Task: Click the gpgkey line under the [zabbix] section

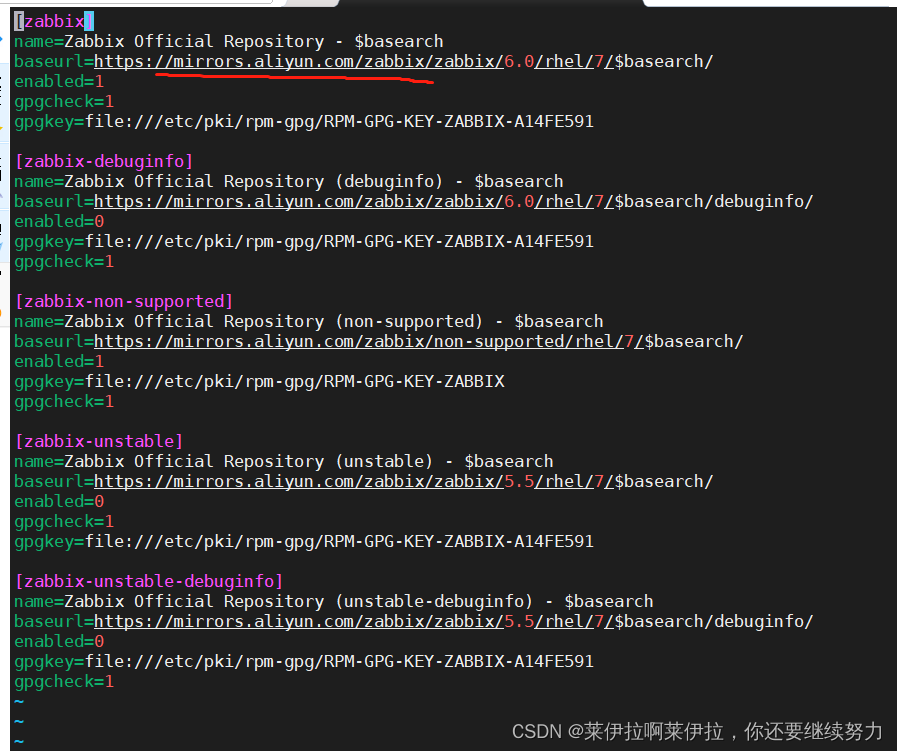Action: pyautogui.click(x=304, y=122)
